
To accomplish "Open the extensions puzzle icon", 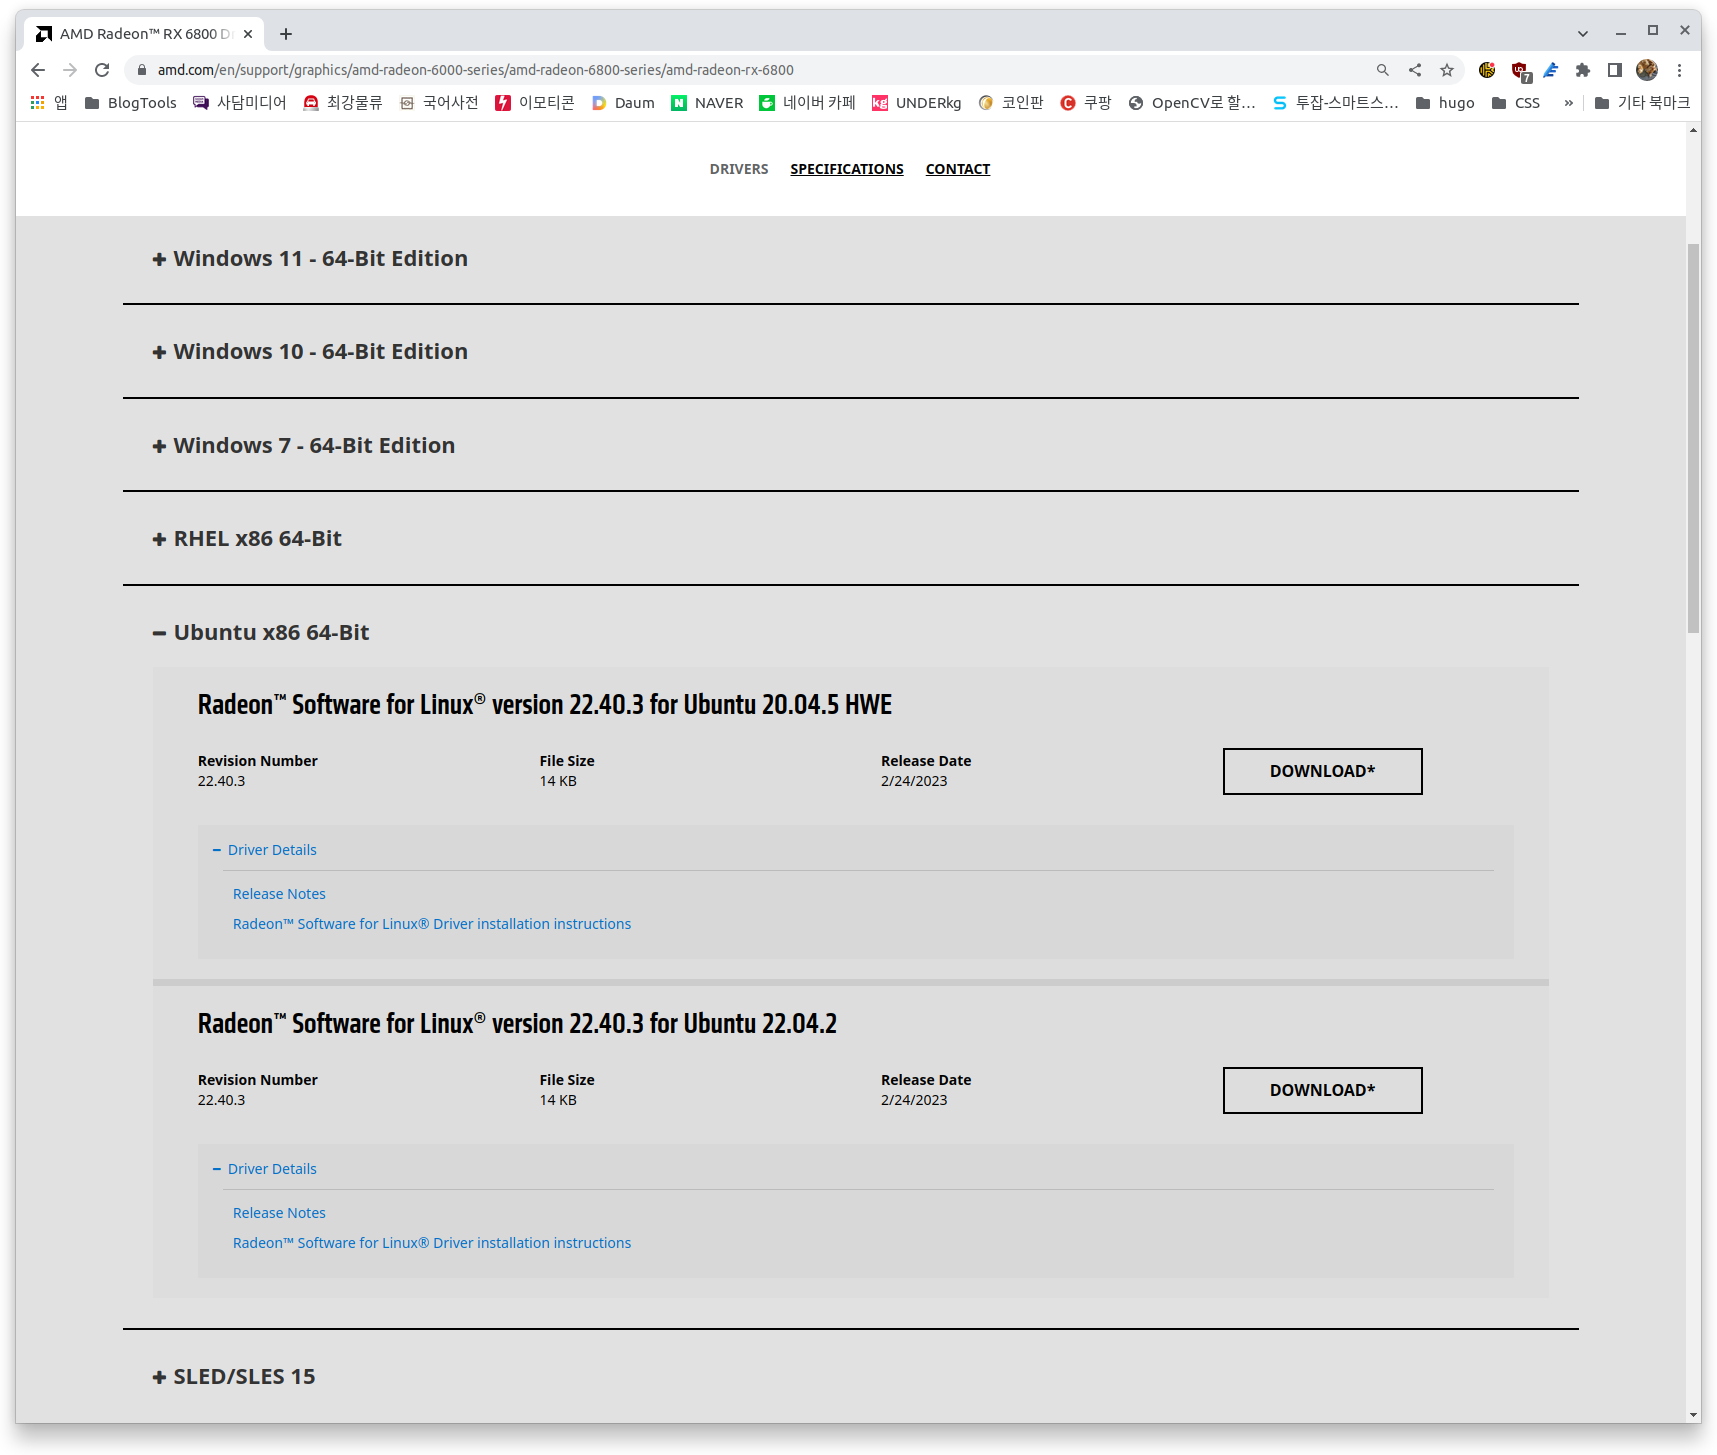I will tap(1582, 70).
